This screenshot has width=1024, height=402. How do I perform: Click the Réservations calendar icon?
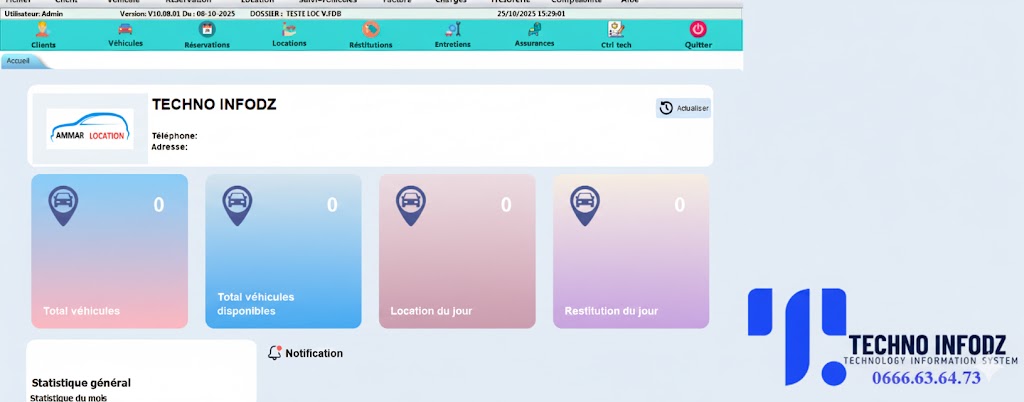click(207, 33)
